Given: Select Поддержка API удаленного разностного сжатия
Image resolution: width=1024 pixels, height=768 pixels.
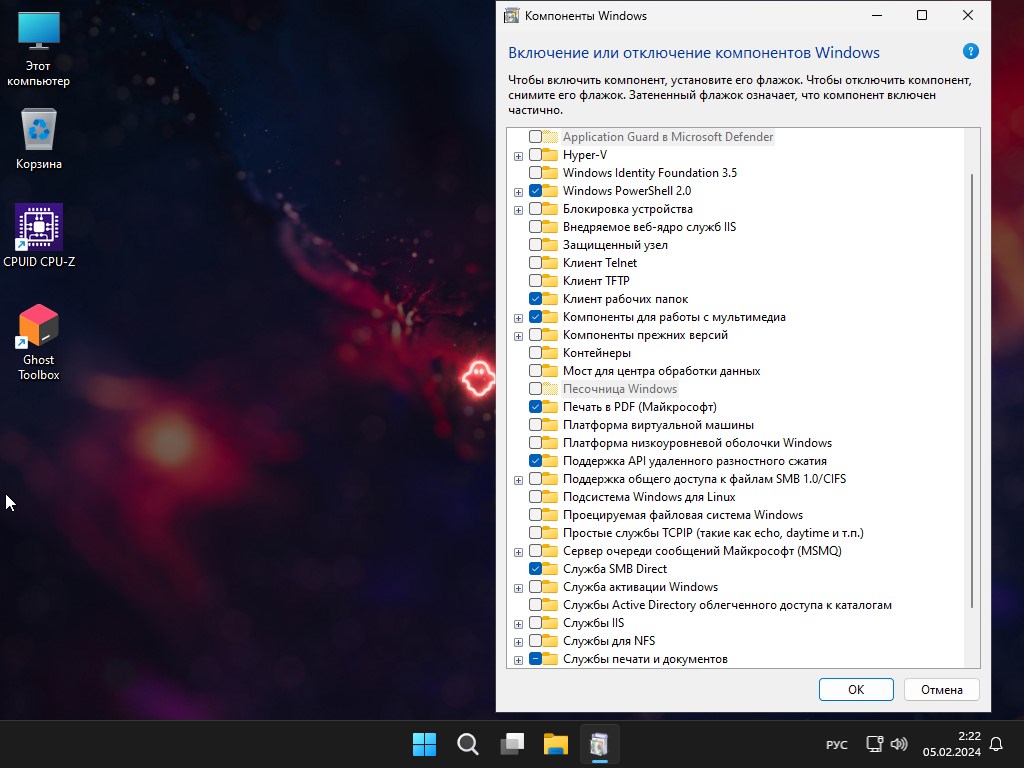Looking at the screenshot, I should (x=695, y=461).
